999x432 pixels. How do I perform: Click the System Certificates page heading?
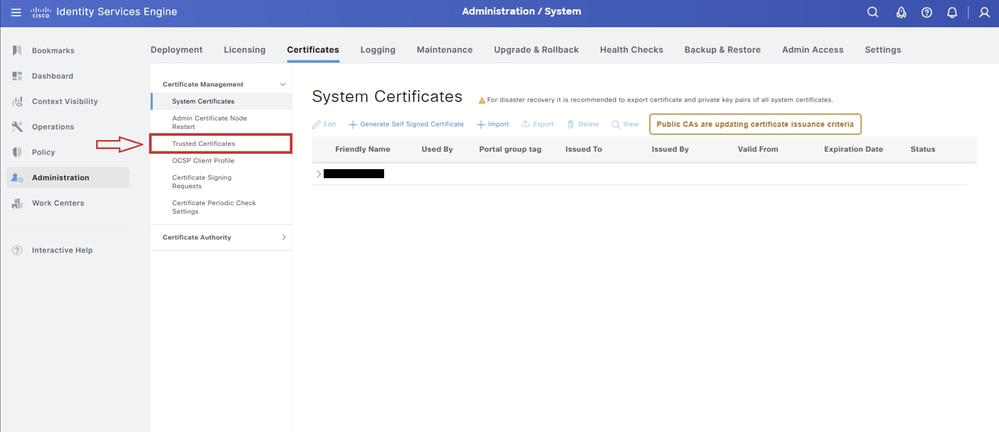(x=387, y=97)
